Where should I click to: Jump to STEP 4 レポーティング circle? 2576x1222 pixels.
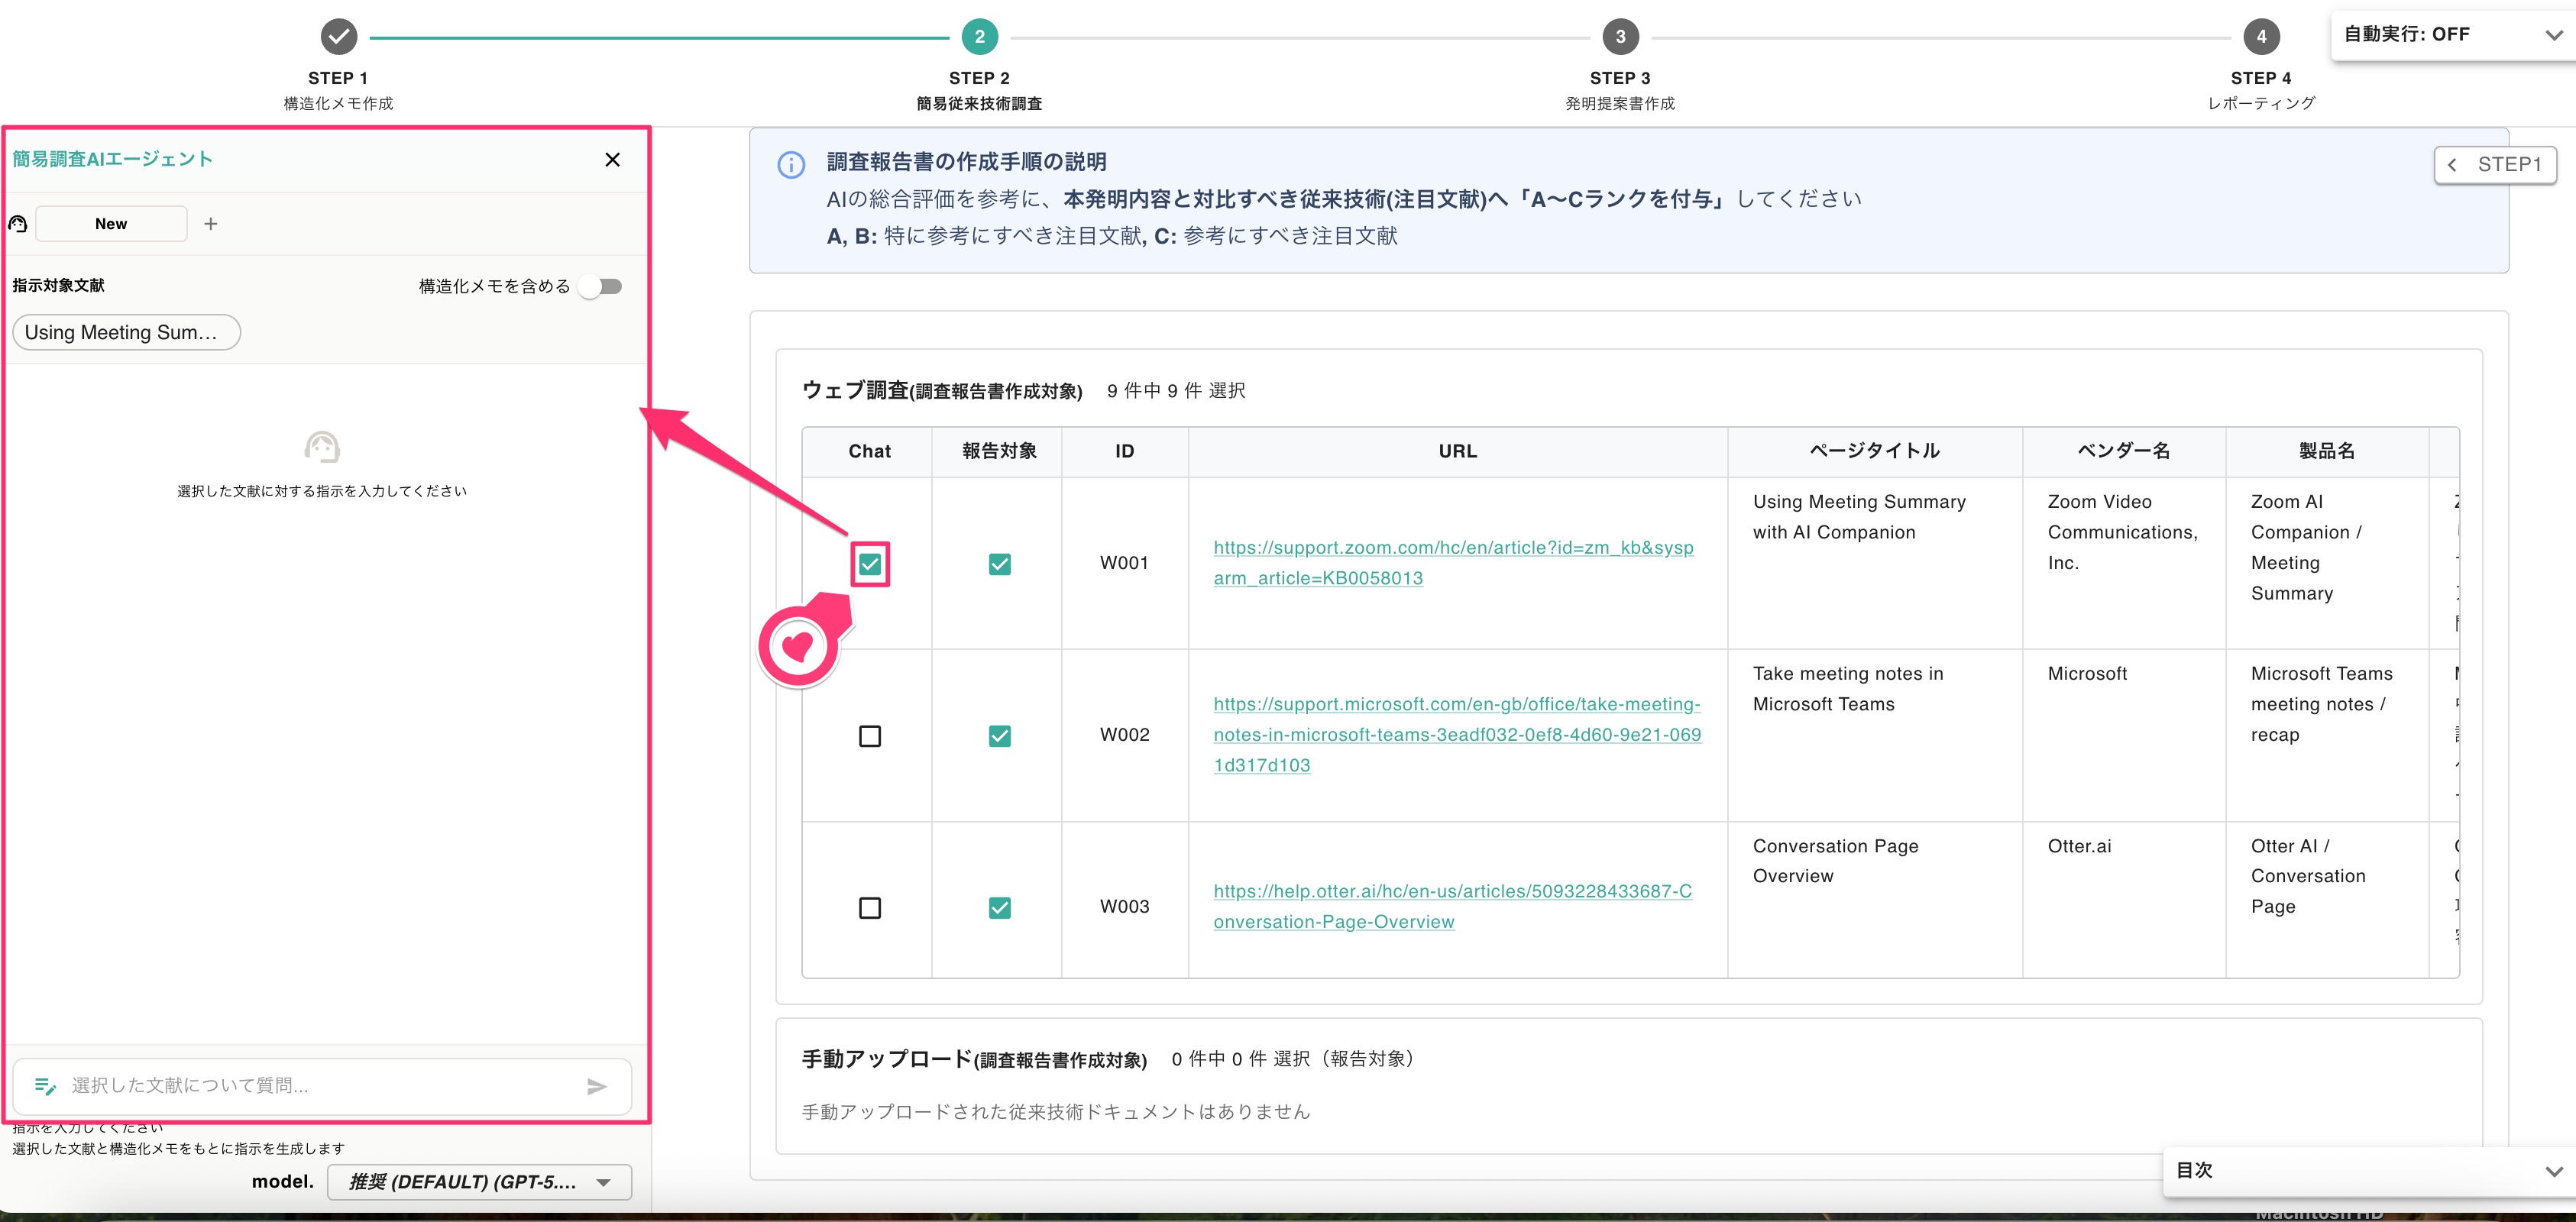(2261, 37)
